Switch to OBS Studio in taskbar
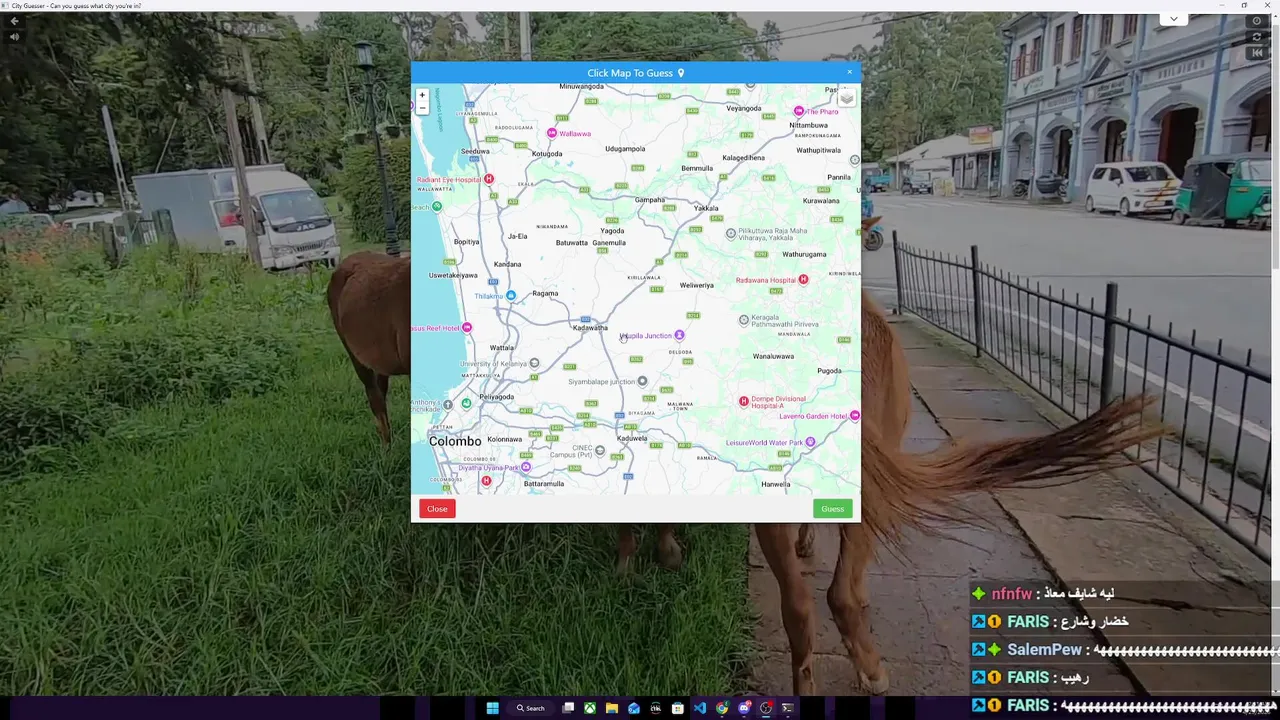This screenshot has height=720, width=1280. coord(766,708)
